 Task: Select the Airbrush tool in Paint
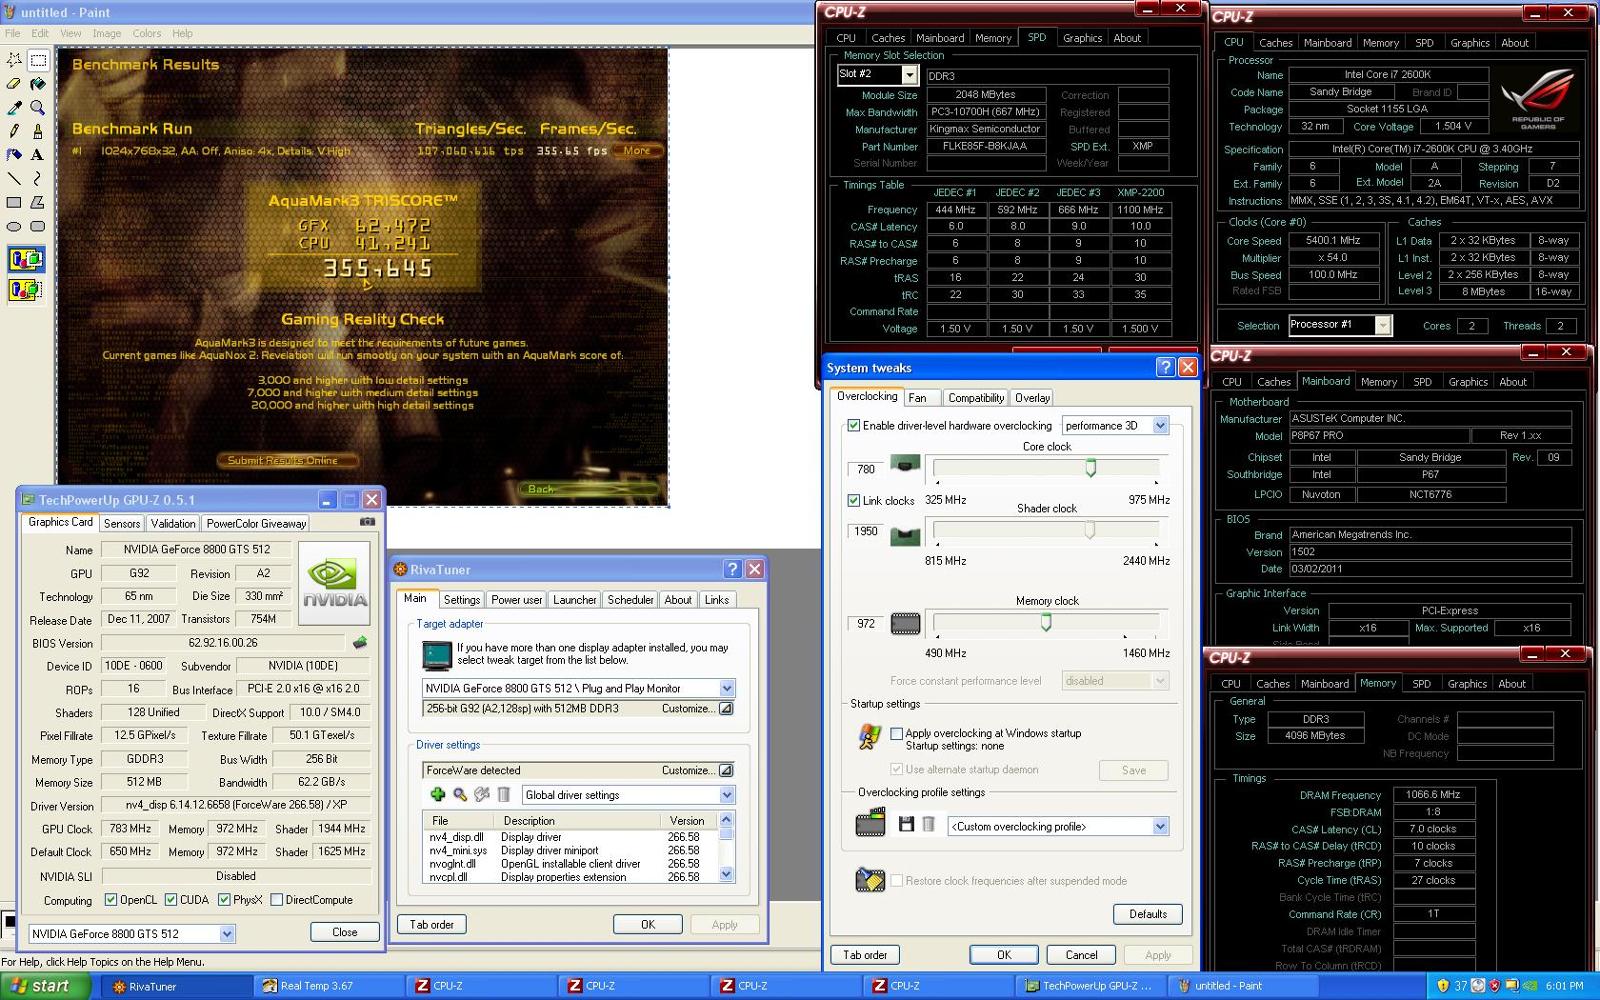pyautogui.click(x=14, y=155)
